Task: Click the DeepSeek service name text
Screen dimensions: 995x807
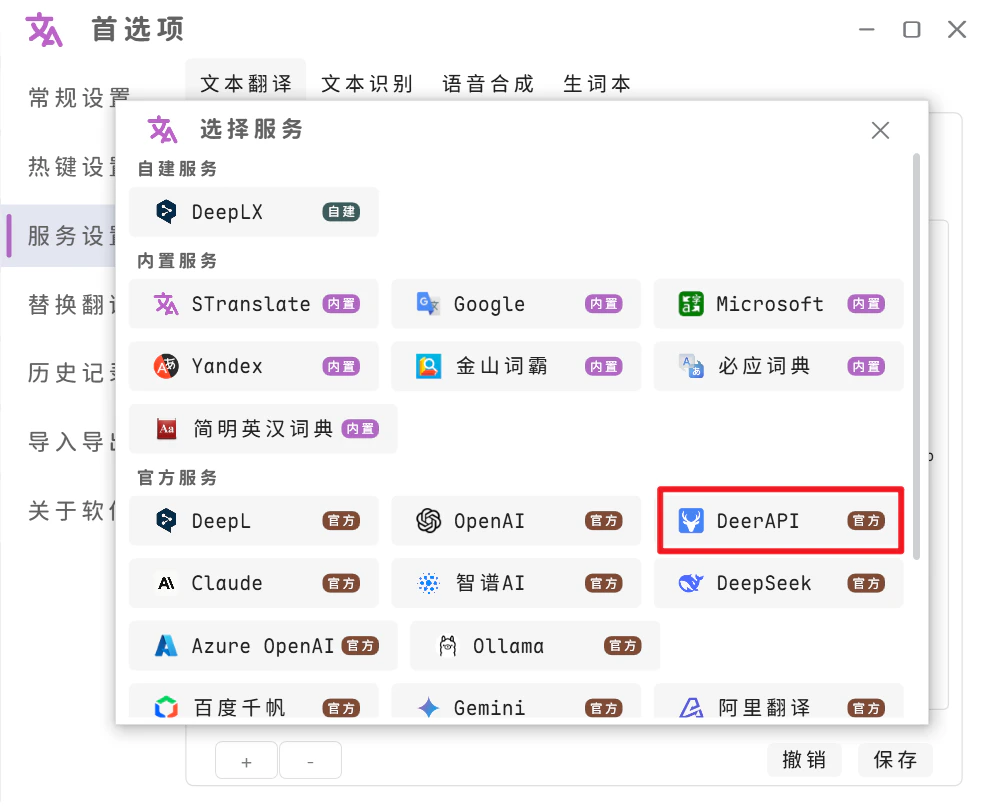Action: coord(764,583)
